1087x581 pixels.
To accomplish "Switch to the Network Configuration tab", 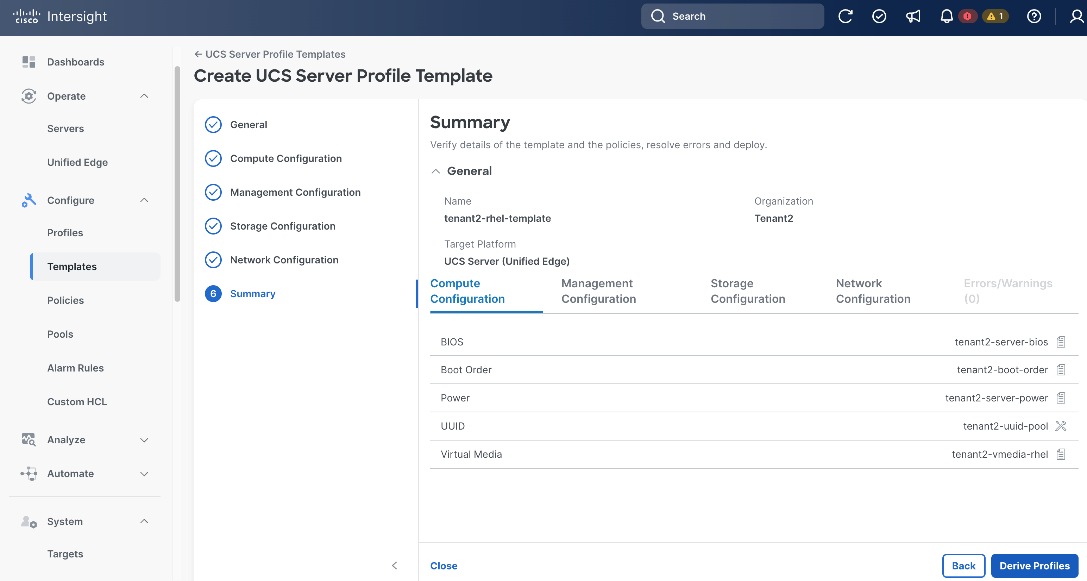I will [873, 291].
